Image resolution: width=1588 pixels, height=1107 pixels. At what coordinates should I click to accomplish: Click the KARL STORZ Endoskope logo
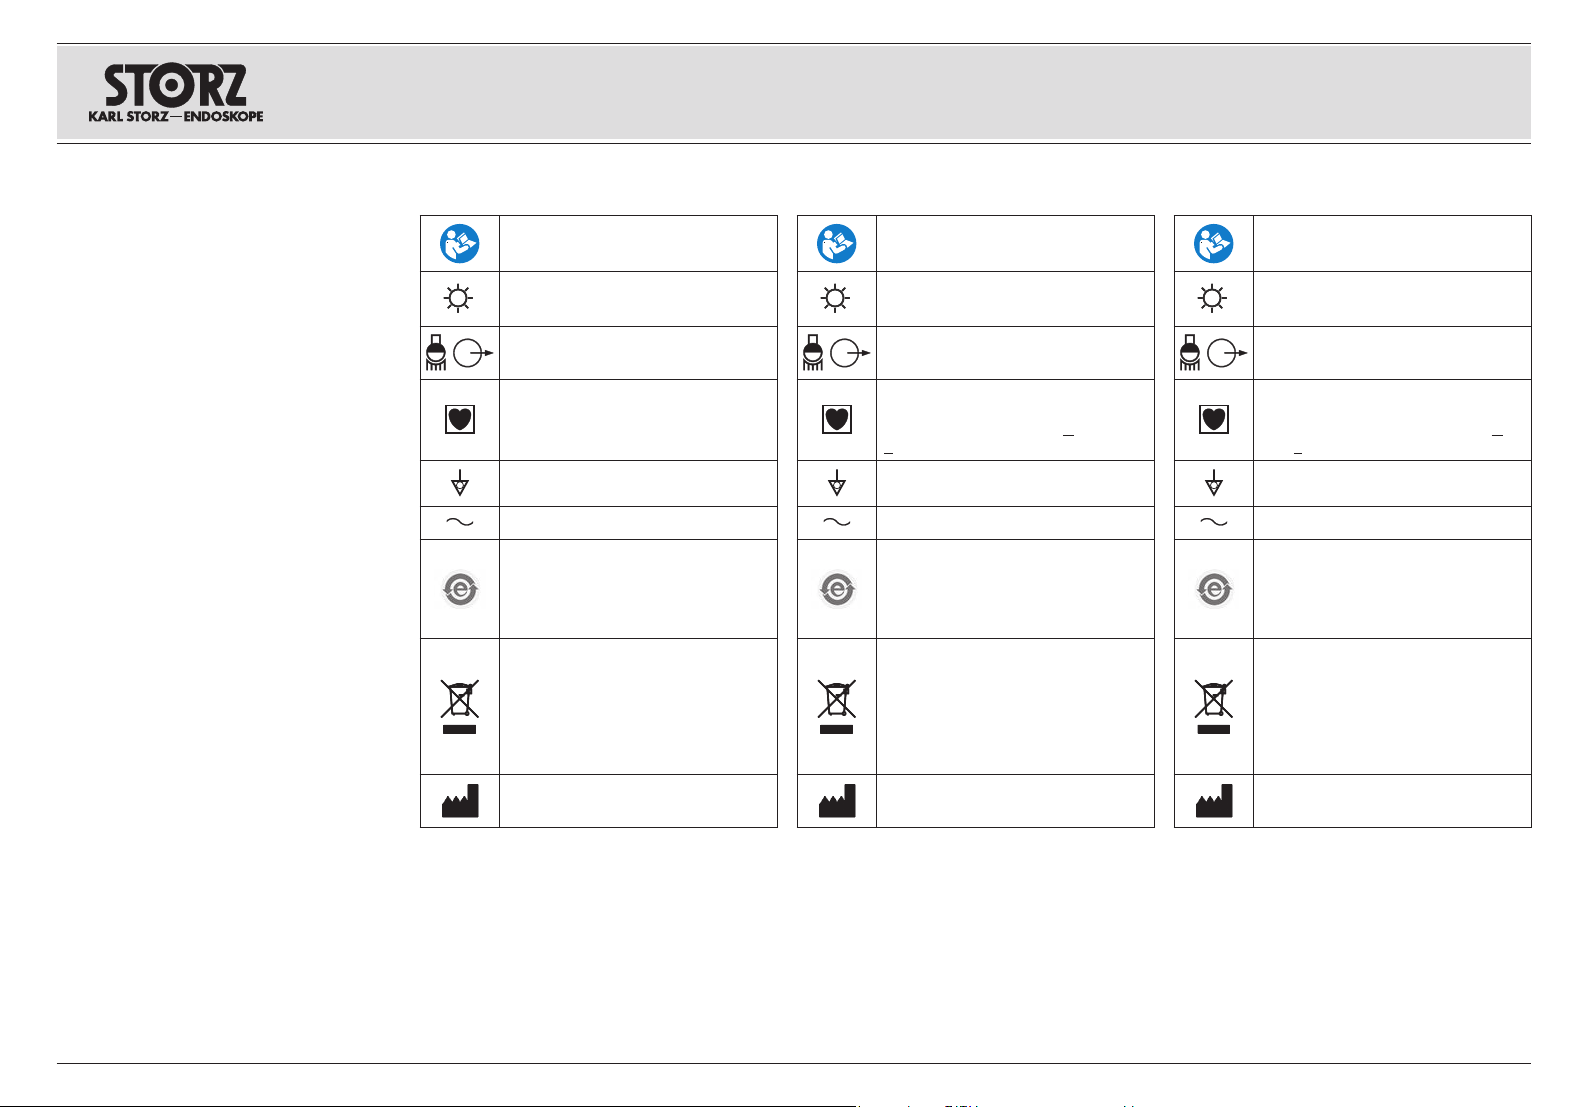pos(176,93)
